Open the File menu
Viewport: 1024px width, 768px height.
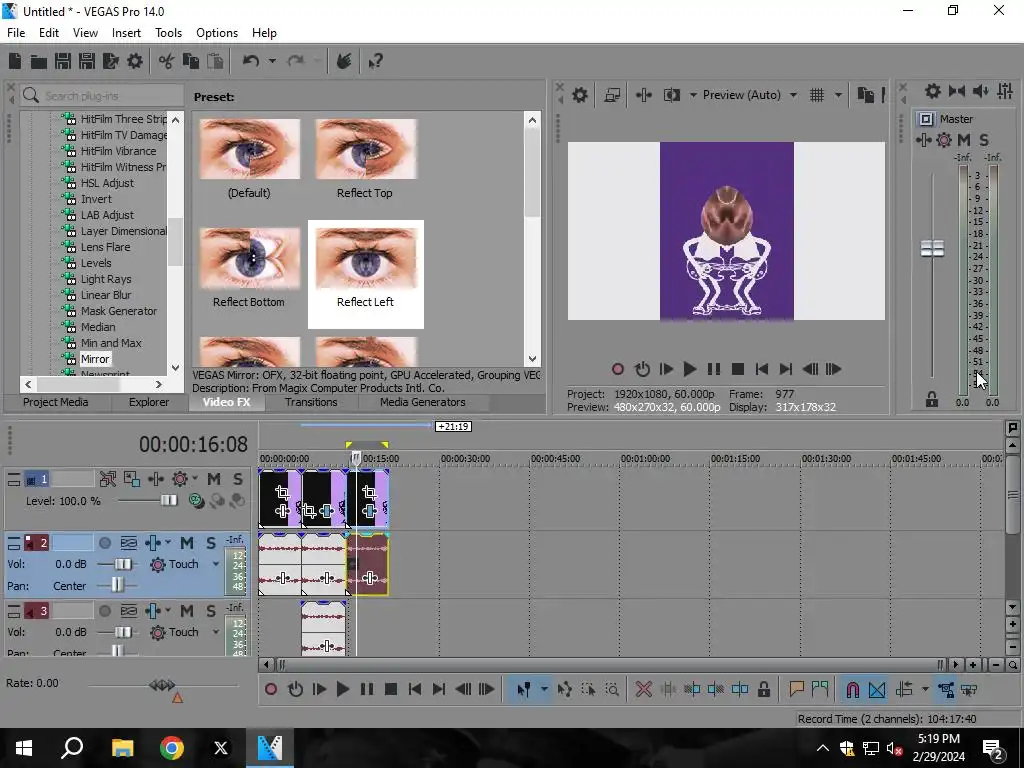pyautogui.click(x=16, y=33)
